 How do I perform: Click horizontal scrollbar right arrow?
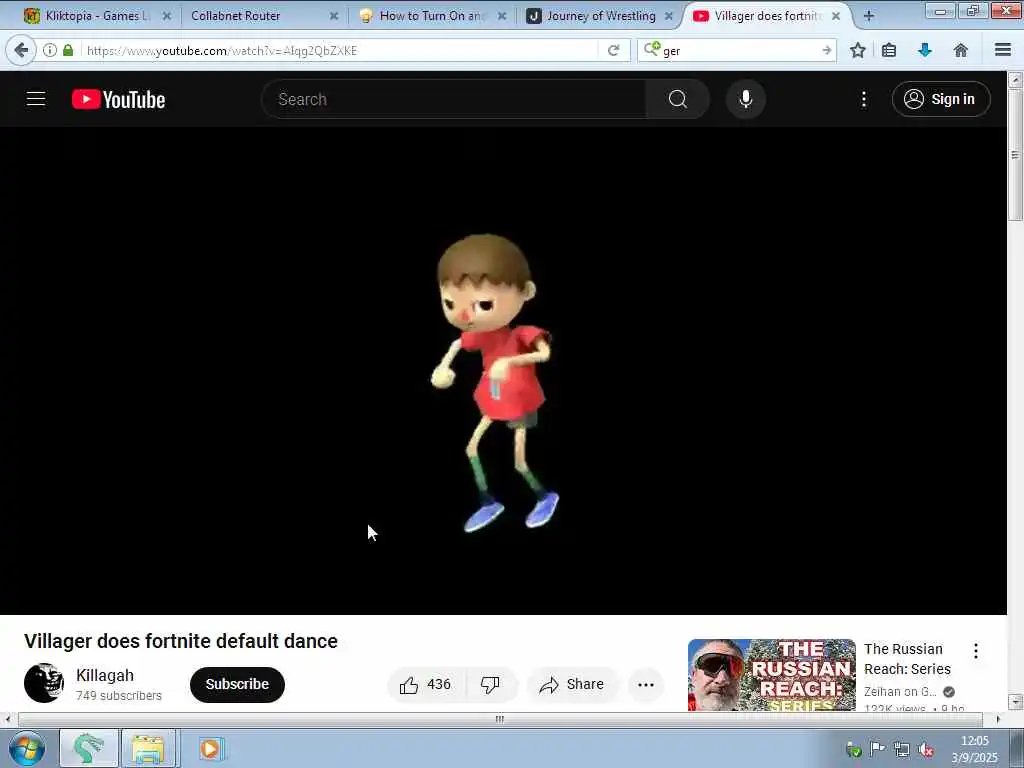click(998, 719)
